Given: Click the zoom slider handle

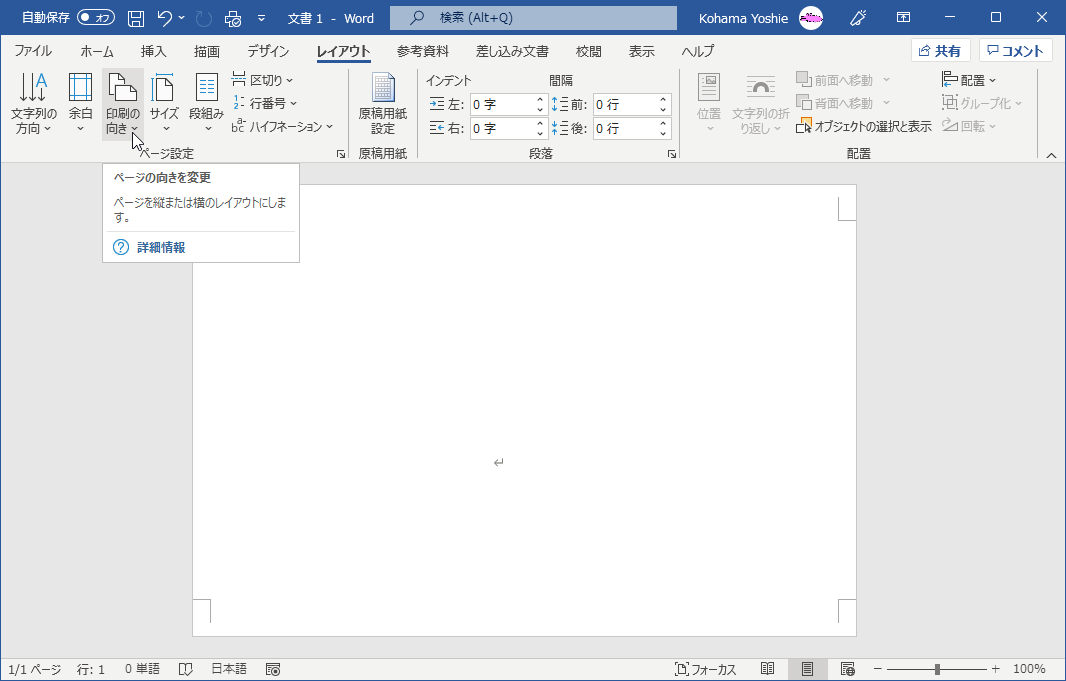Looking at the screenshot, I should [x=937, y=669].
